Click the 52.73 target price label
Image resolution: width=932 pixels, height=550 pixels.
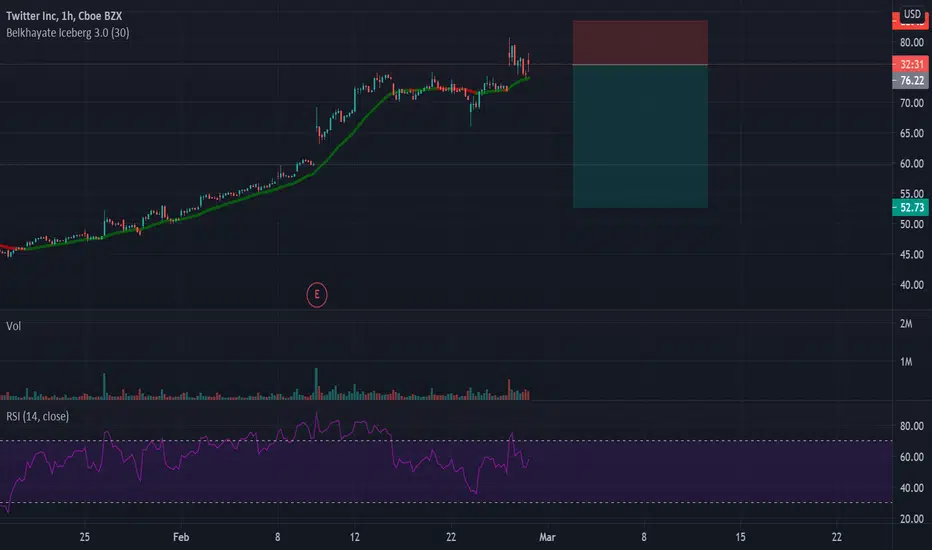(x=911, y=208)
